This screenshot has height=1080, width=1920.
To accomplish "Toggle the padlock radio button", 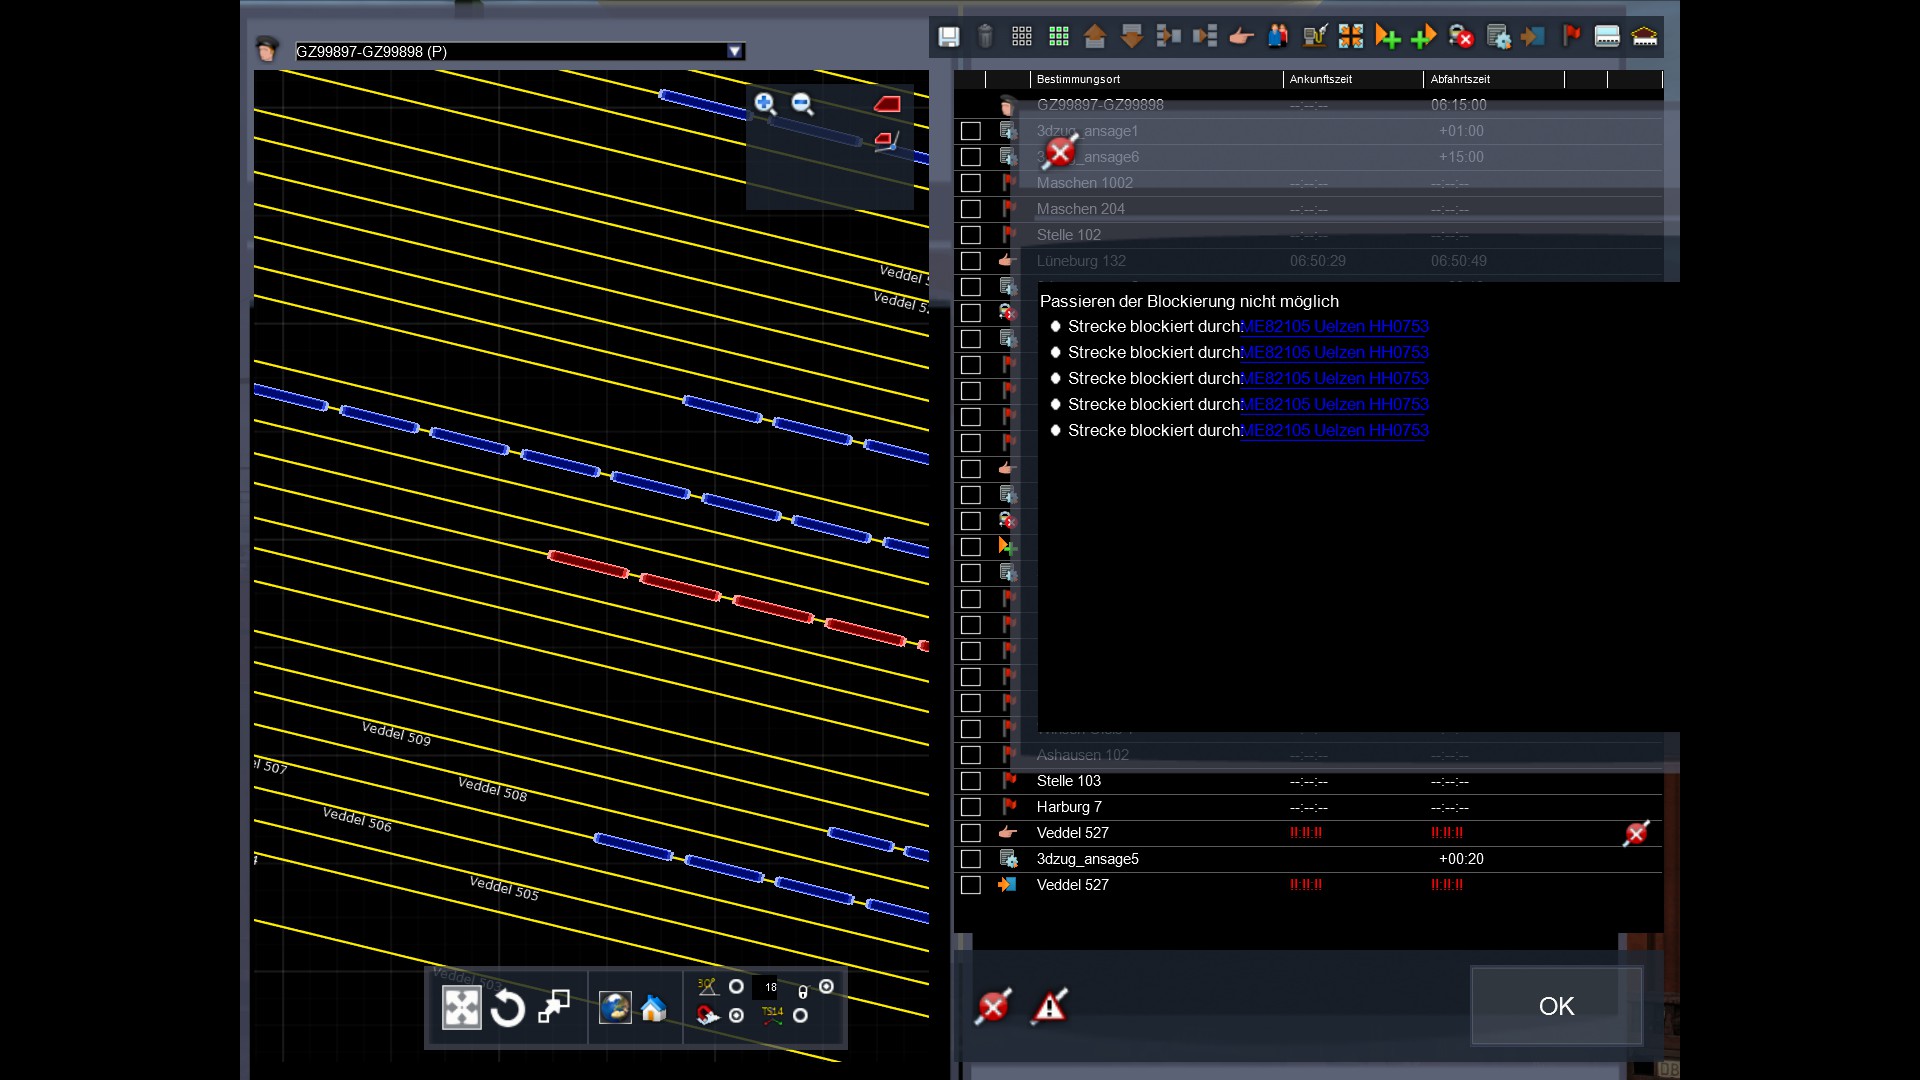I will (x=826, y=987).
